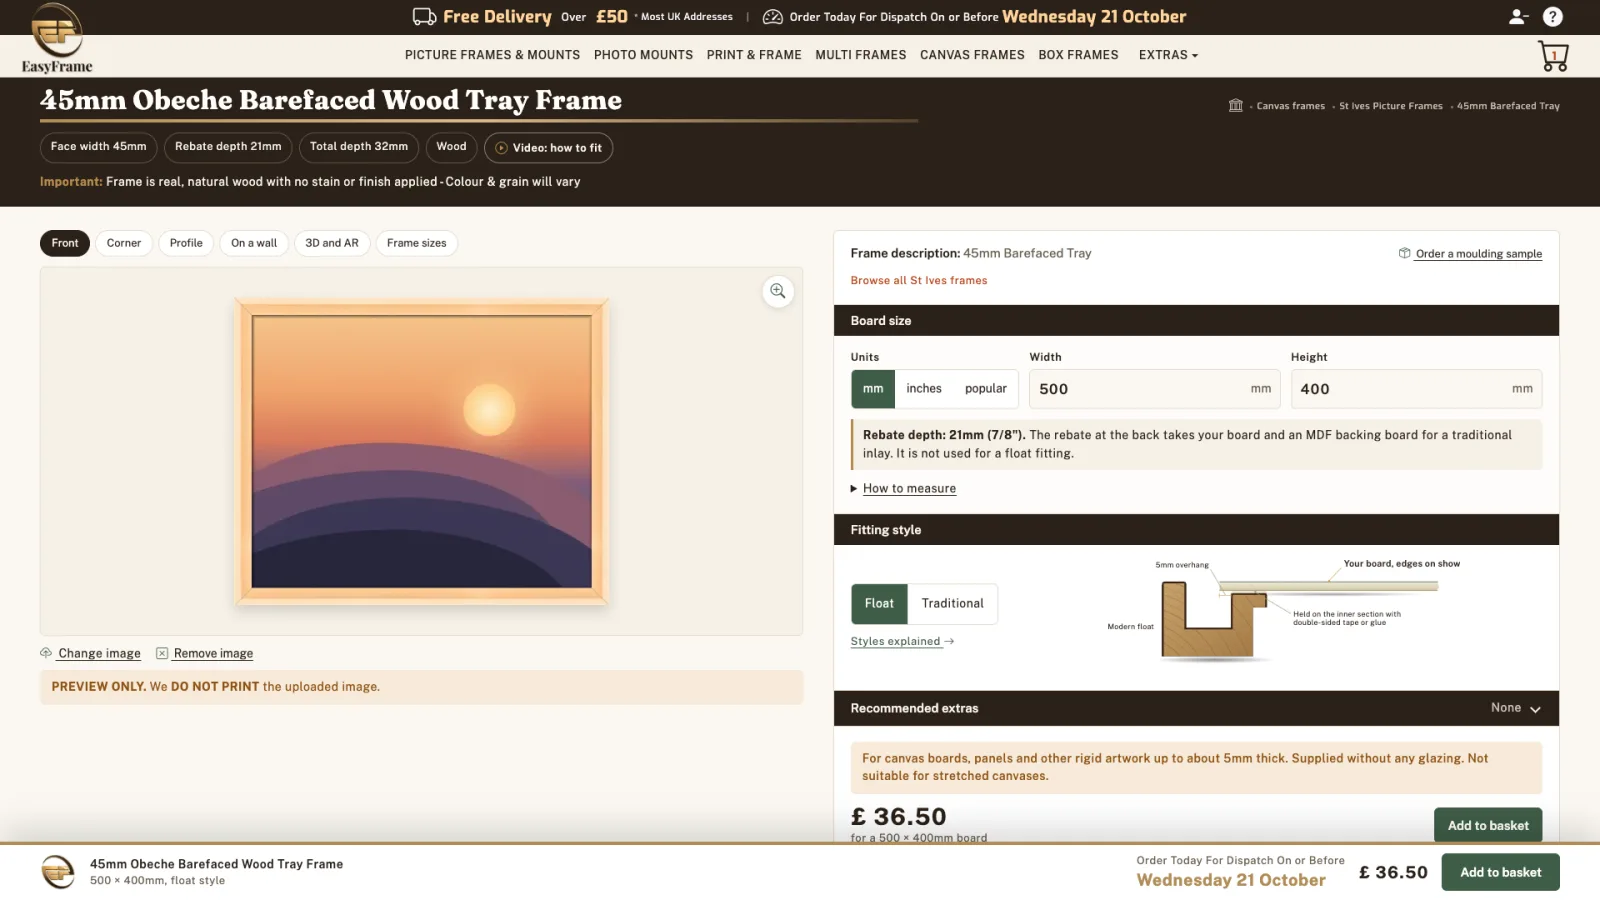This screenshot has width=1600, height=900.
Task: Select mm units
Action: point(873,389)
